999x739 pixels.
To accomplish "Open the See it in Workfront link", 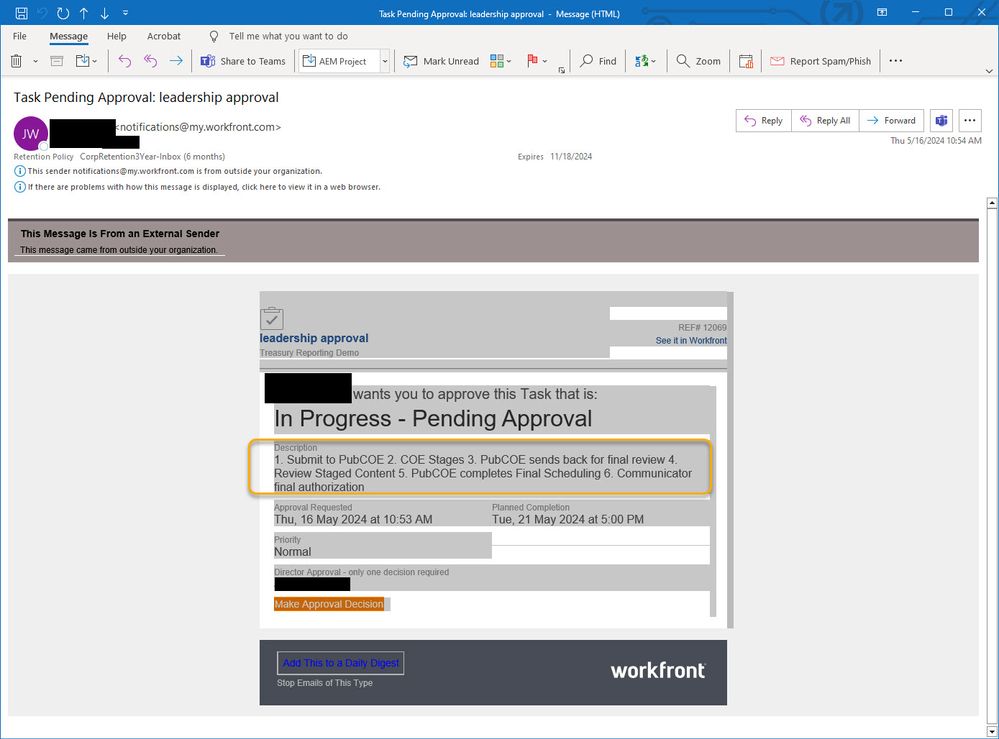I will click(x=690, y=341).
